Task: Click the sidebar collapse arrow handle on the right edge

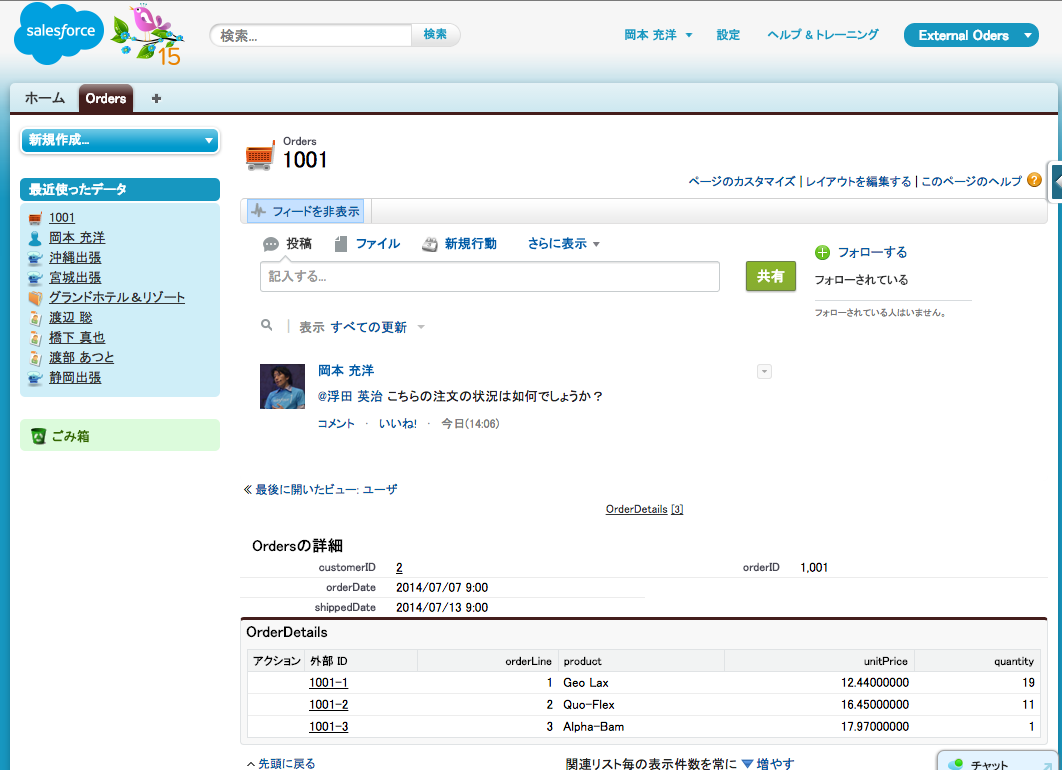Action: click(1056, 181)
